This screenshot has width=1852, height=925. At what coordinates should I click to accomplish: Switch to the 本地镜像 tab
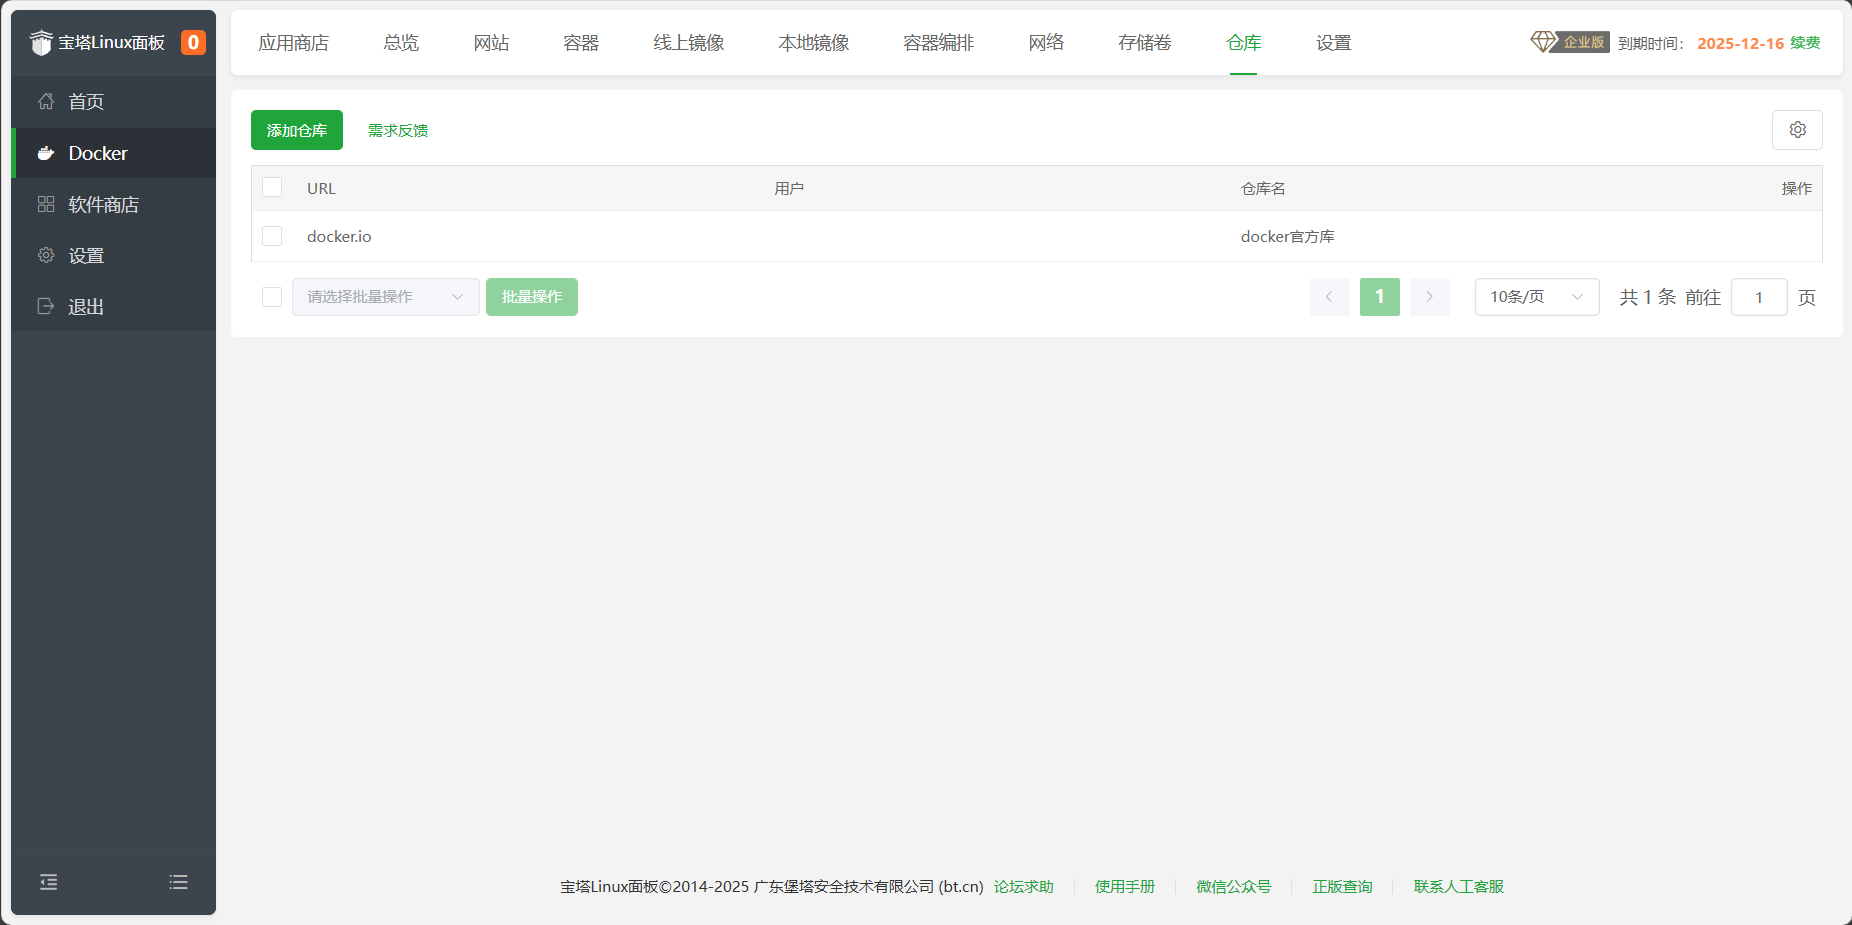[x=813, y=43]
